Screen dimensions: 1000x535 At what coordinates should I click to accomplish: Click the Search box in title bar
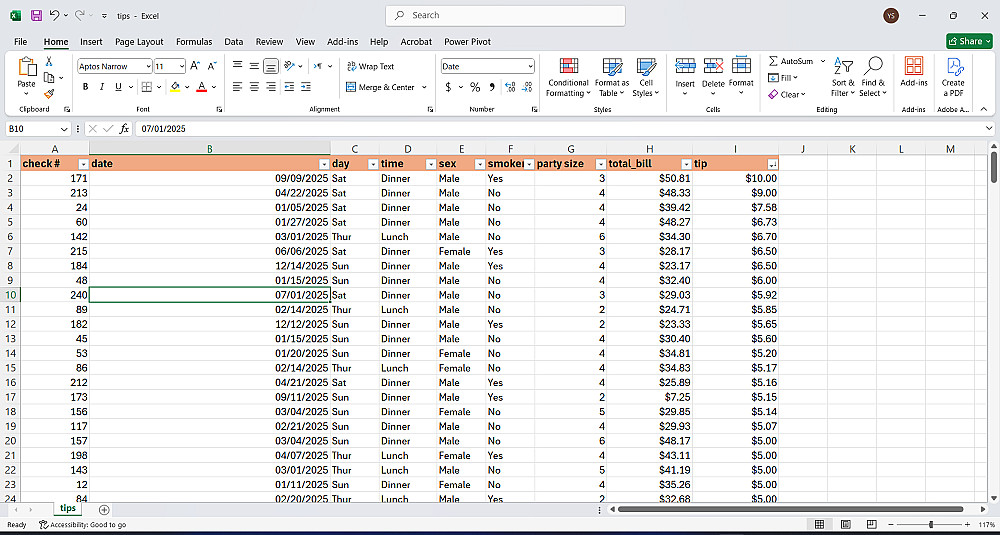(505, 15)
